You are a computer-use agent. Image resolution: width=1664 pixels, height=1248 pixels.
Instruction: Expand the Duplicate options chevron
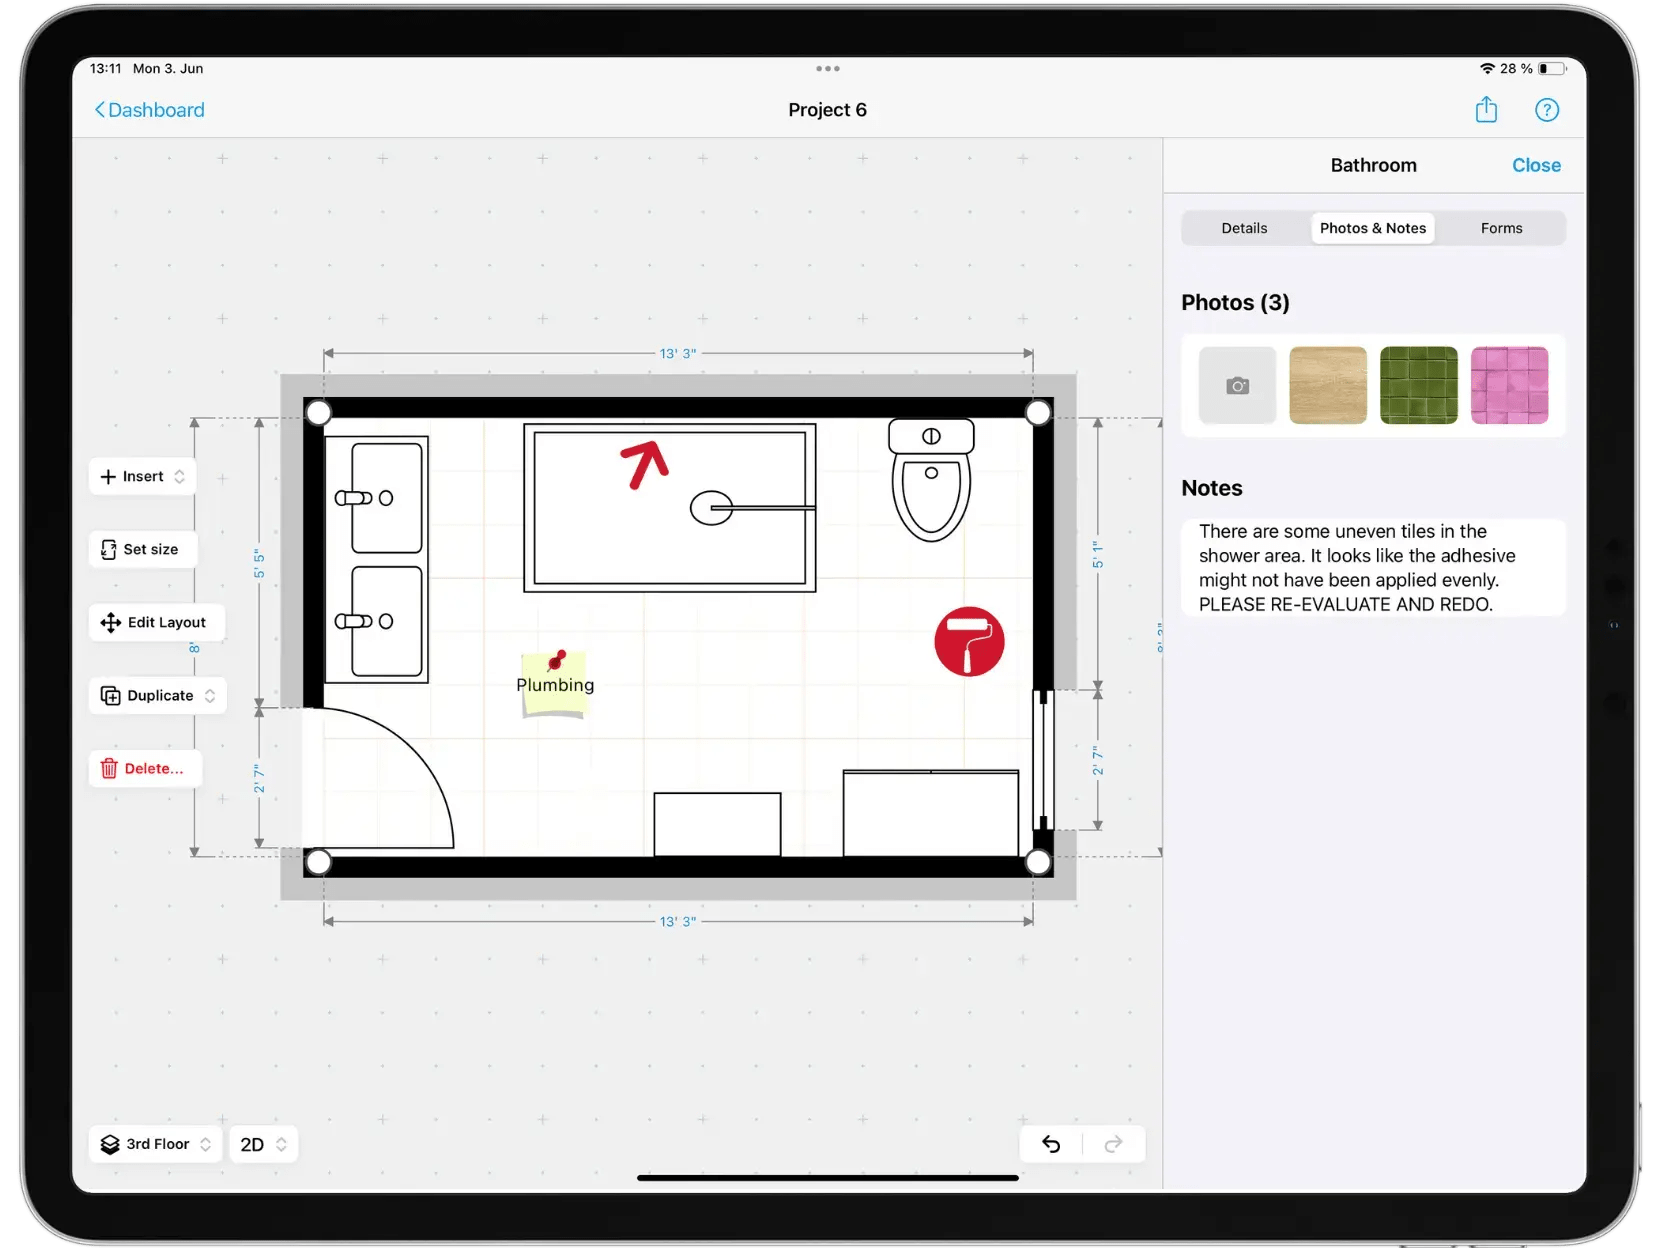211,695
